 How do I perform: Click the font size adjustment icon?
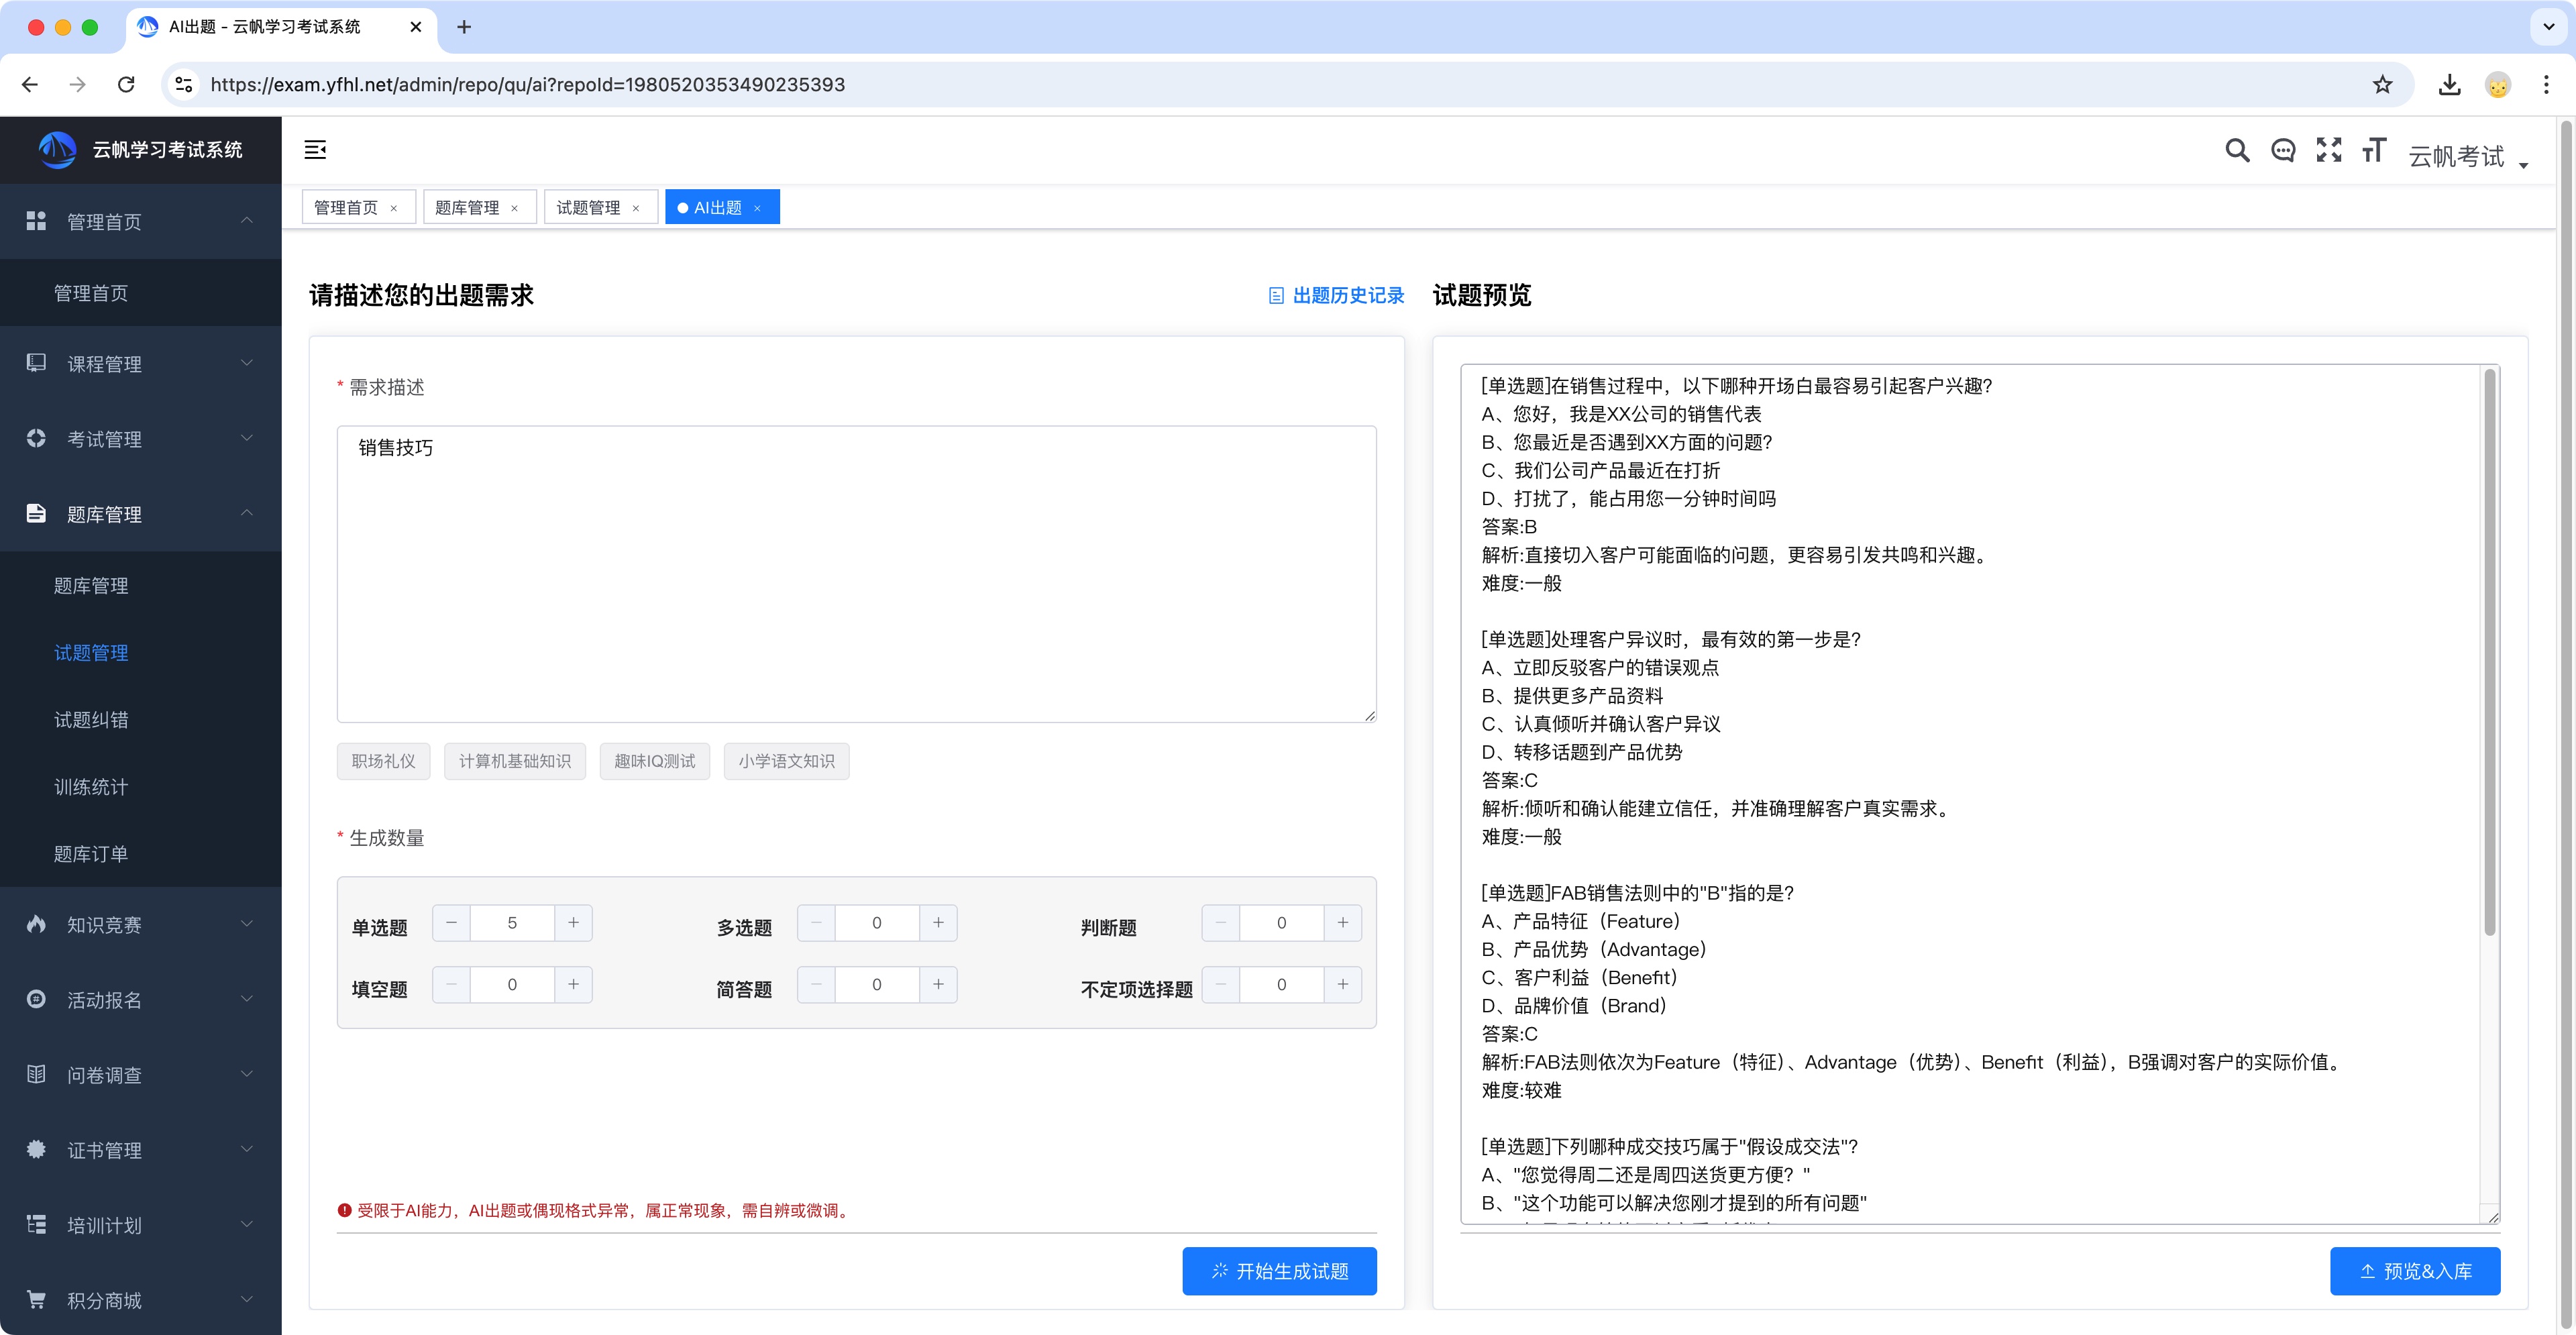pyautogui.click(x=2374, y=151)
